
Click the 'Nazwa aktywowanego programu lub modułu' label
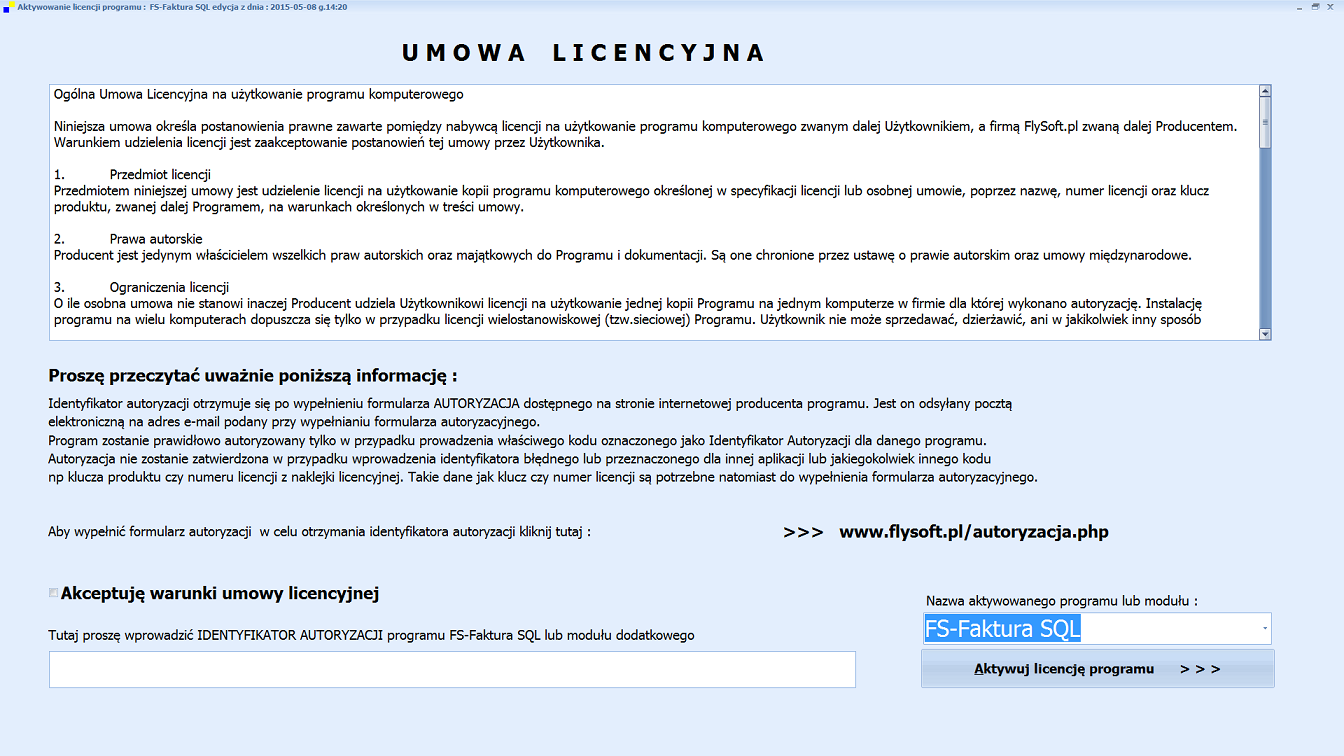click(1062, 601)
